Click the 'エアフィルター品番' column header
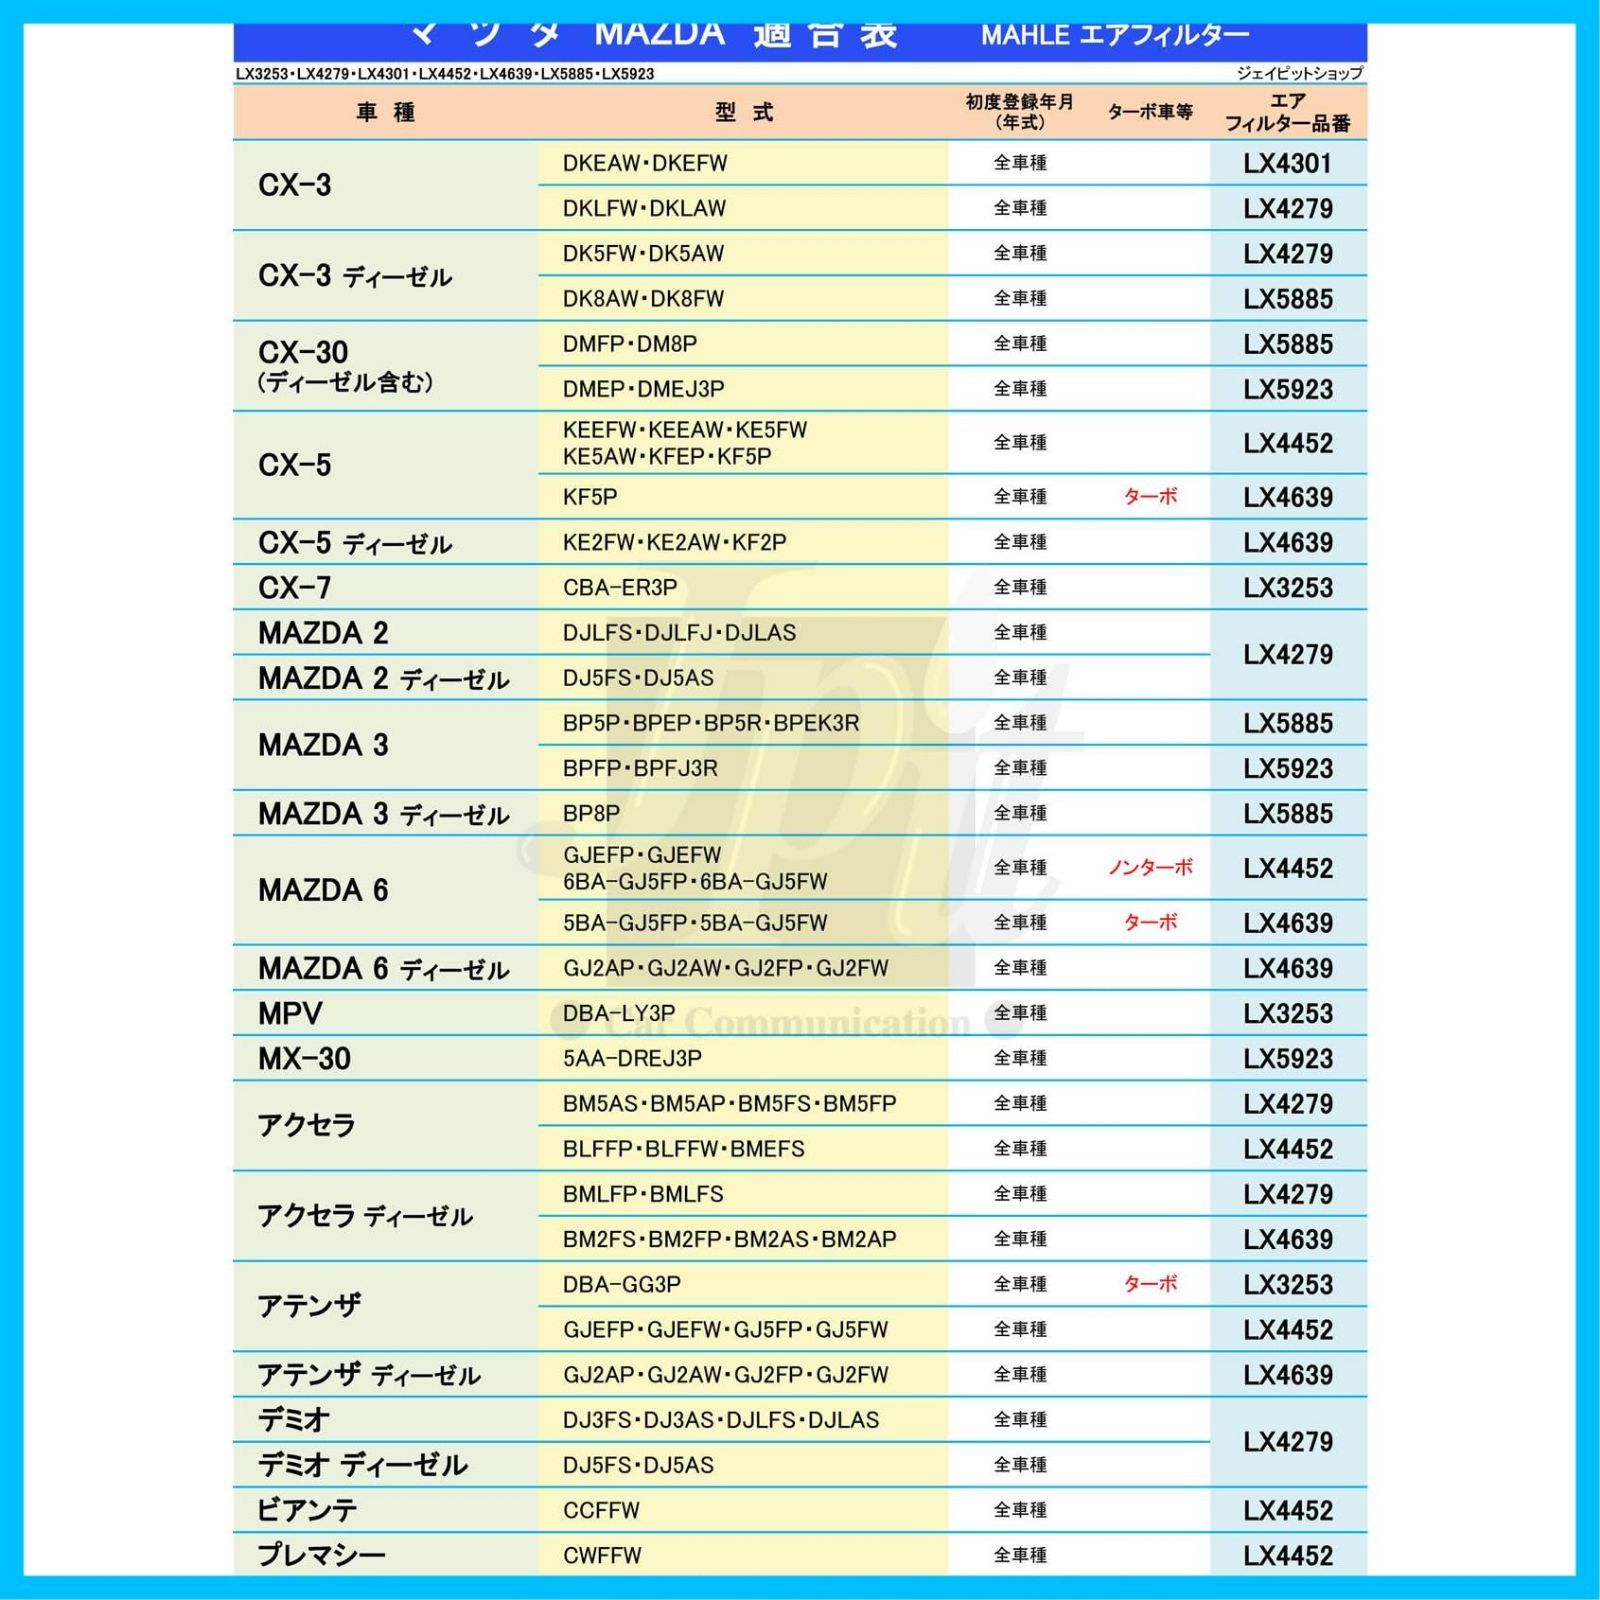The width and height of the screenshot is (1600, 1600). point(1288,112)
